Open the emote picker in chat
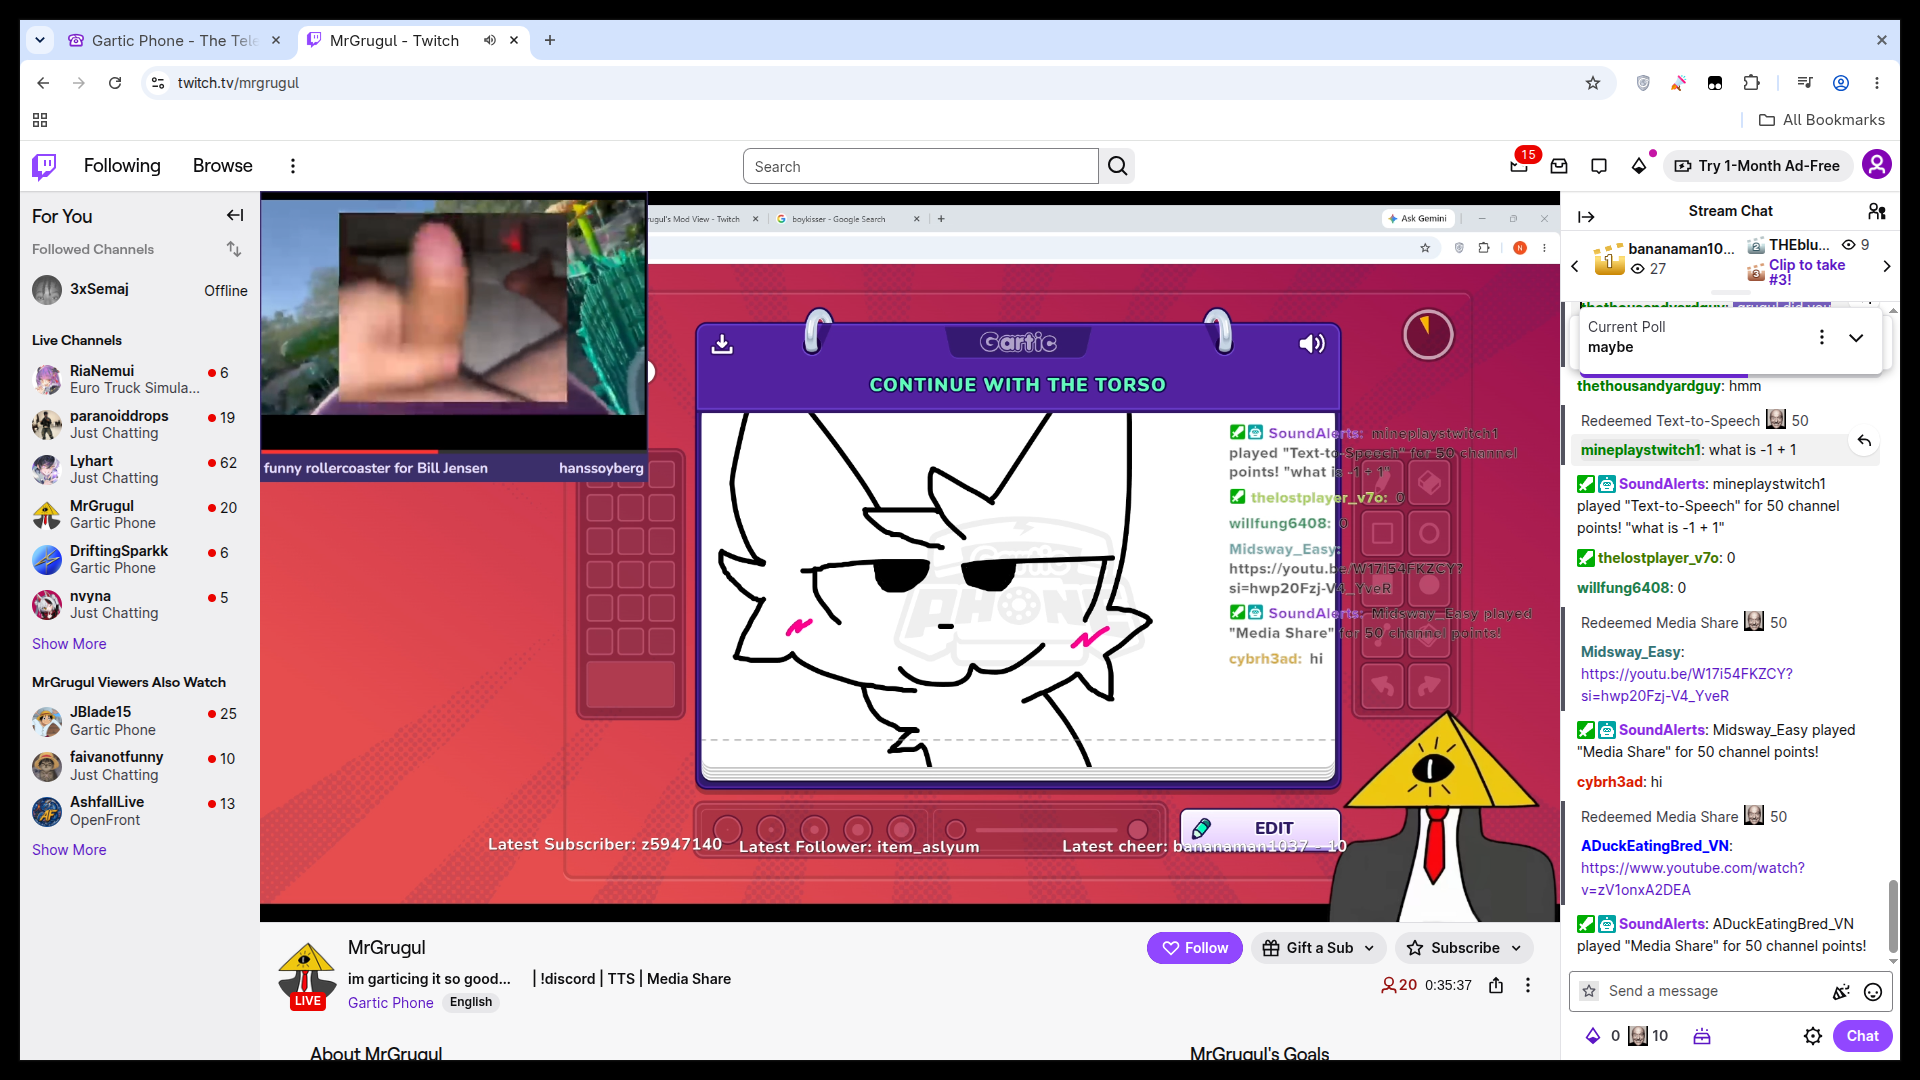Viewport: 1920px width, 1080px height. pyautogui.click(x=1873, y=992)
